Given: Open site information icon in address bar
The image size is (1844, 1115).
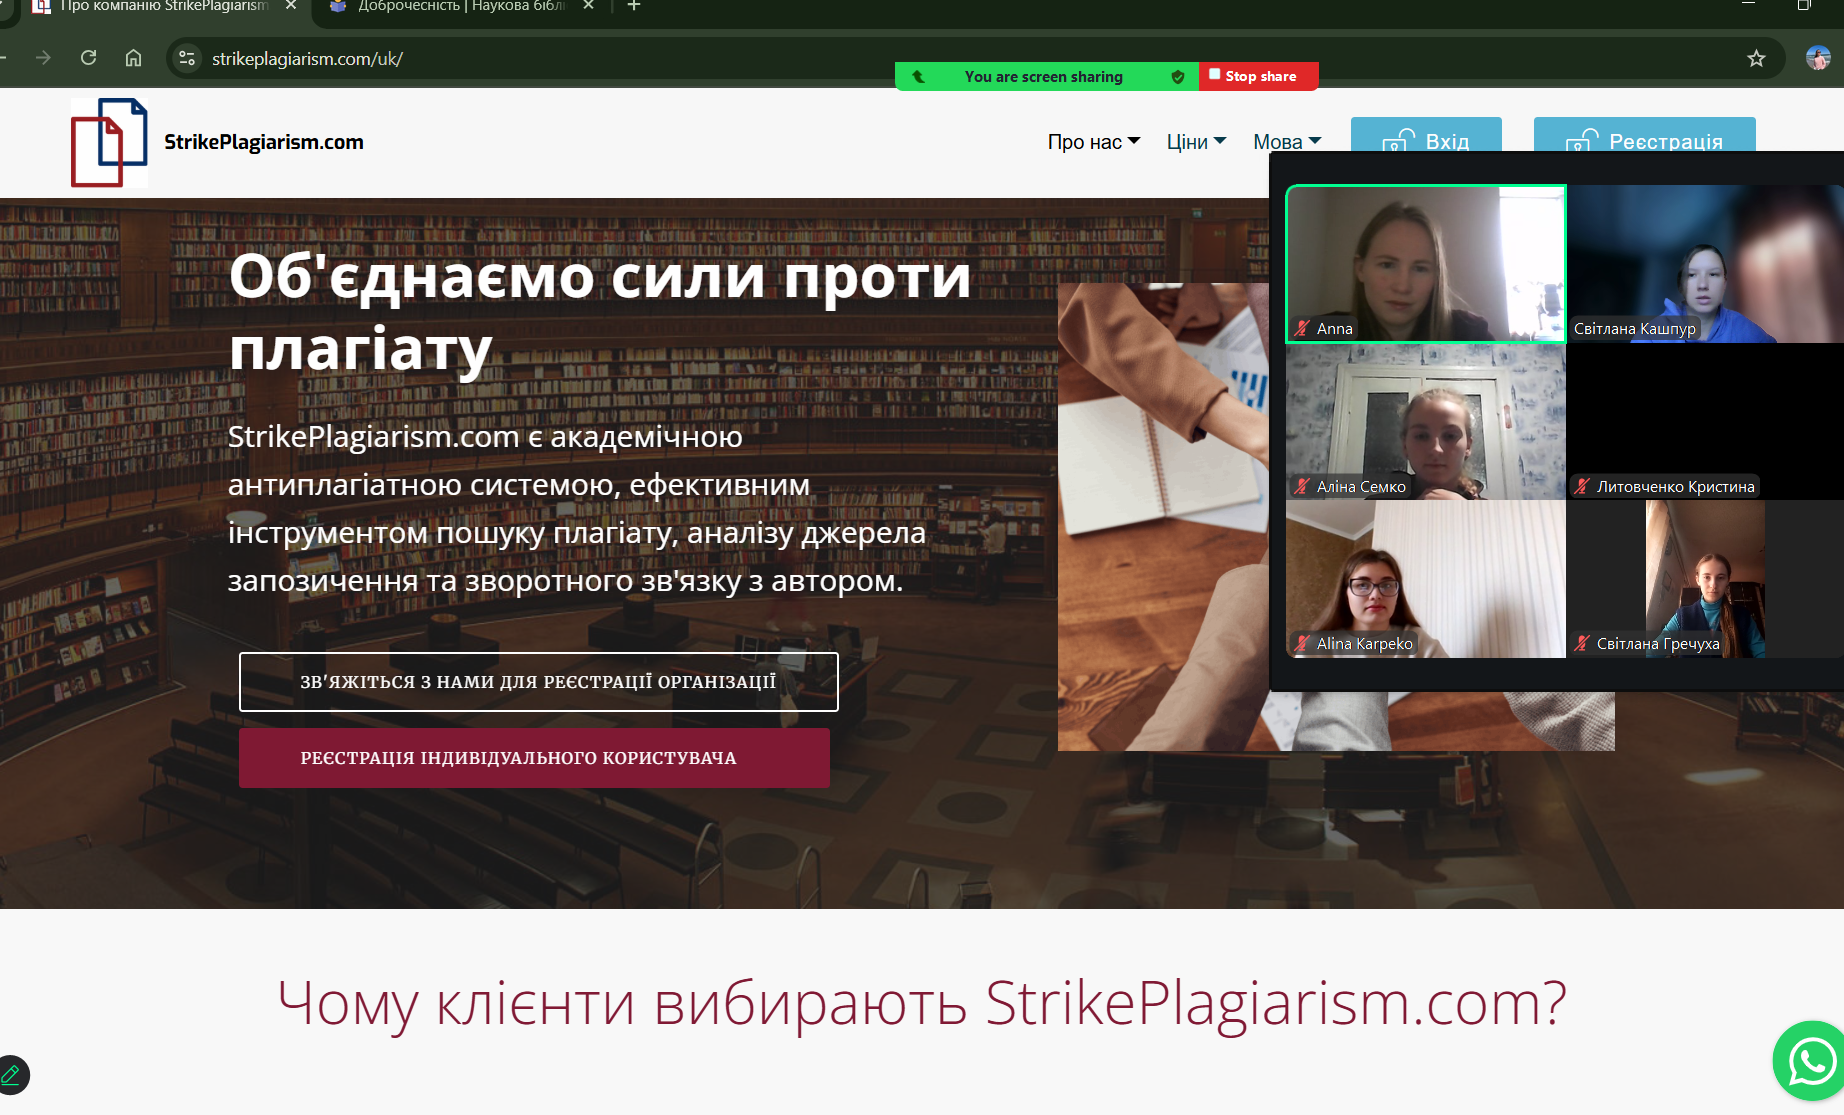Looking at the screenshot, I should click(187, 59).
